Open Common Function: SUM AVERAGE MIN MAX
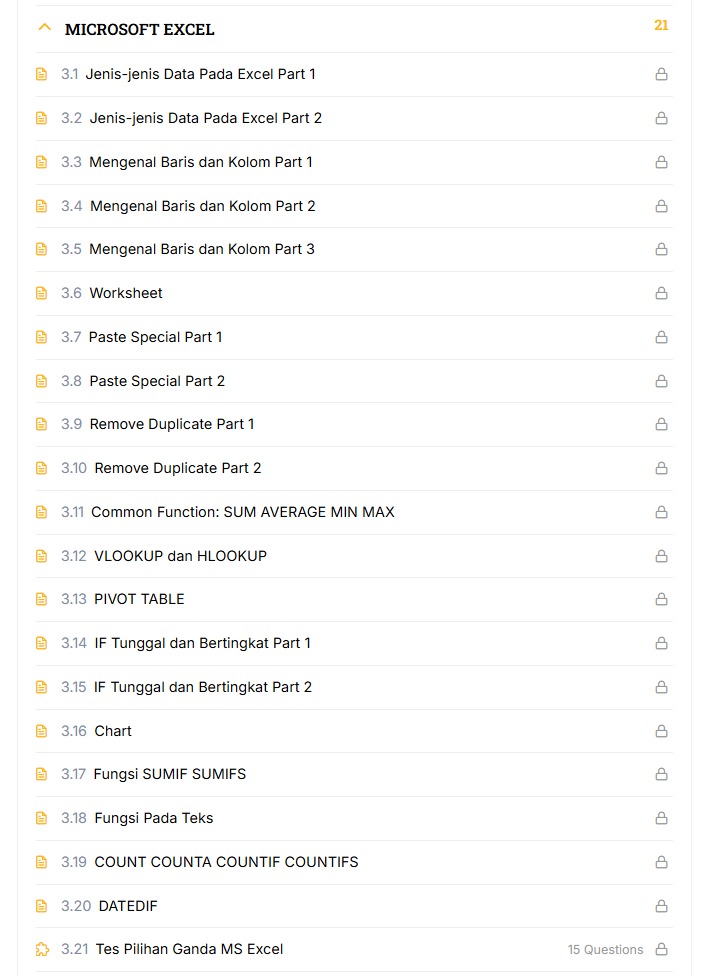Image resolution: width=716 pixels, height=976 pixels. (x=242, y=512)
